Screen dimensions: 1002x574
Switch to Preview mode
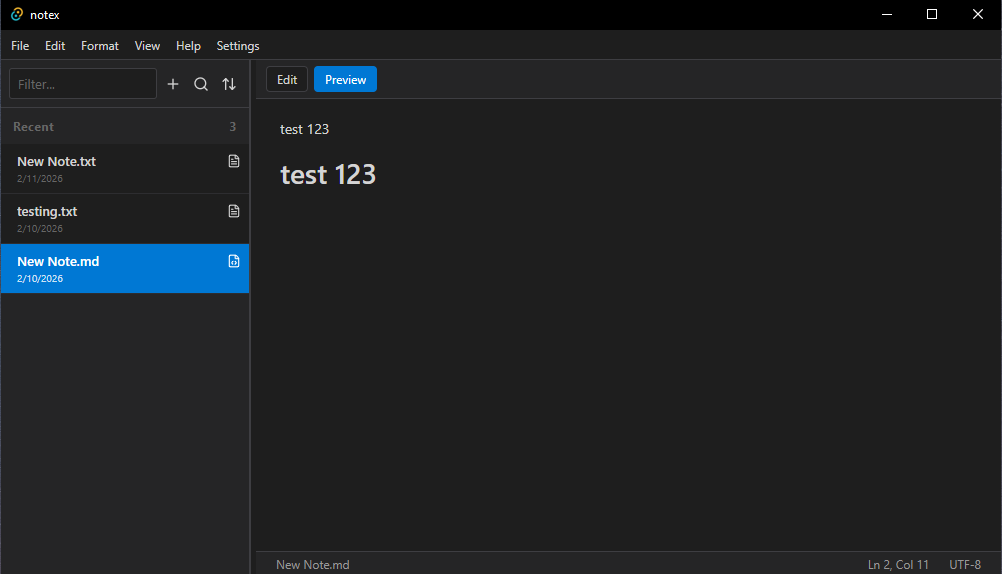click(345, 80)
